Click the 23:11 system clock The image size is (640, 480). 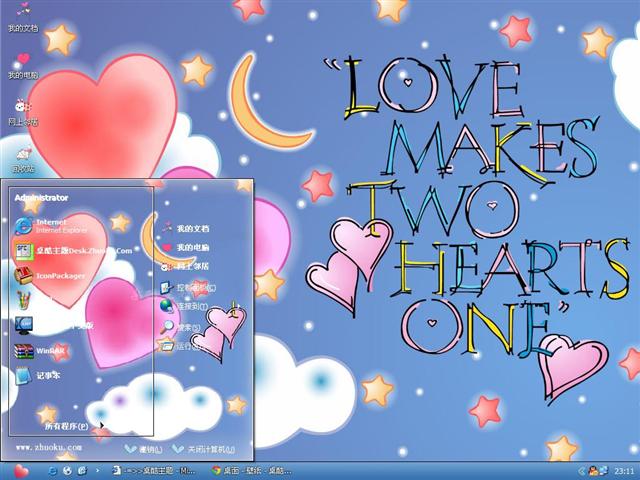624,471
